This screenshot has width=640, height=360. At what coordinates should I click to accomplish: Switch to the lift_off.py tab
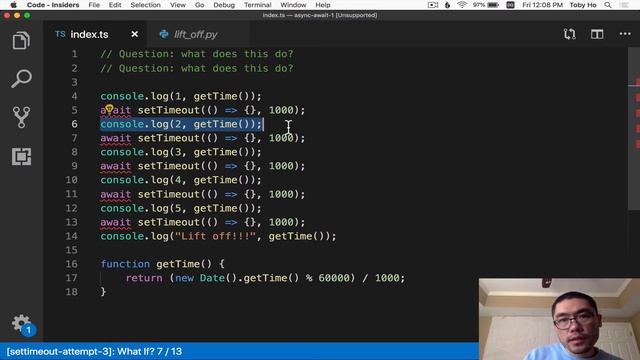coord(196,34)
